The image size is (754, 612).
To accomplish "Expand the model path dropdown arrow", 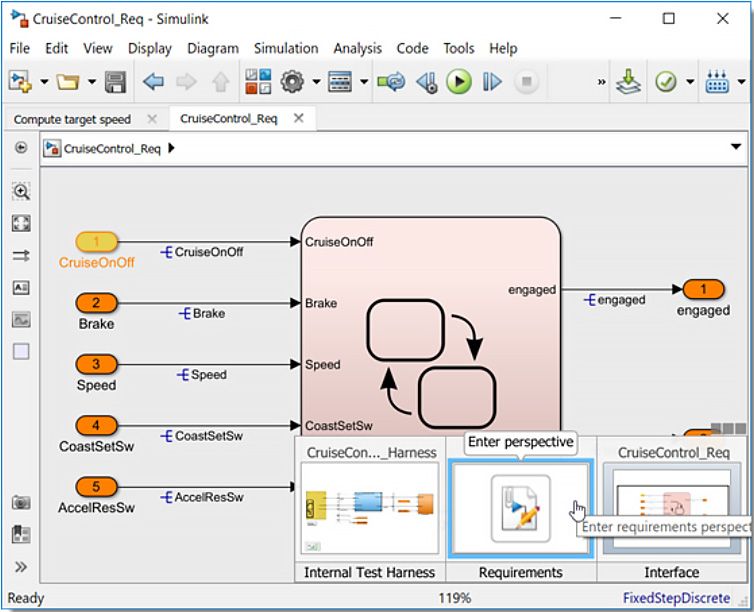I will (x=736, y=148).
